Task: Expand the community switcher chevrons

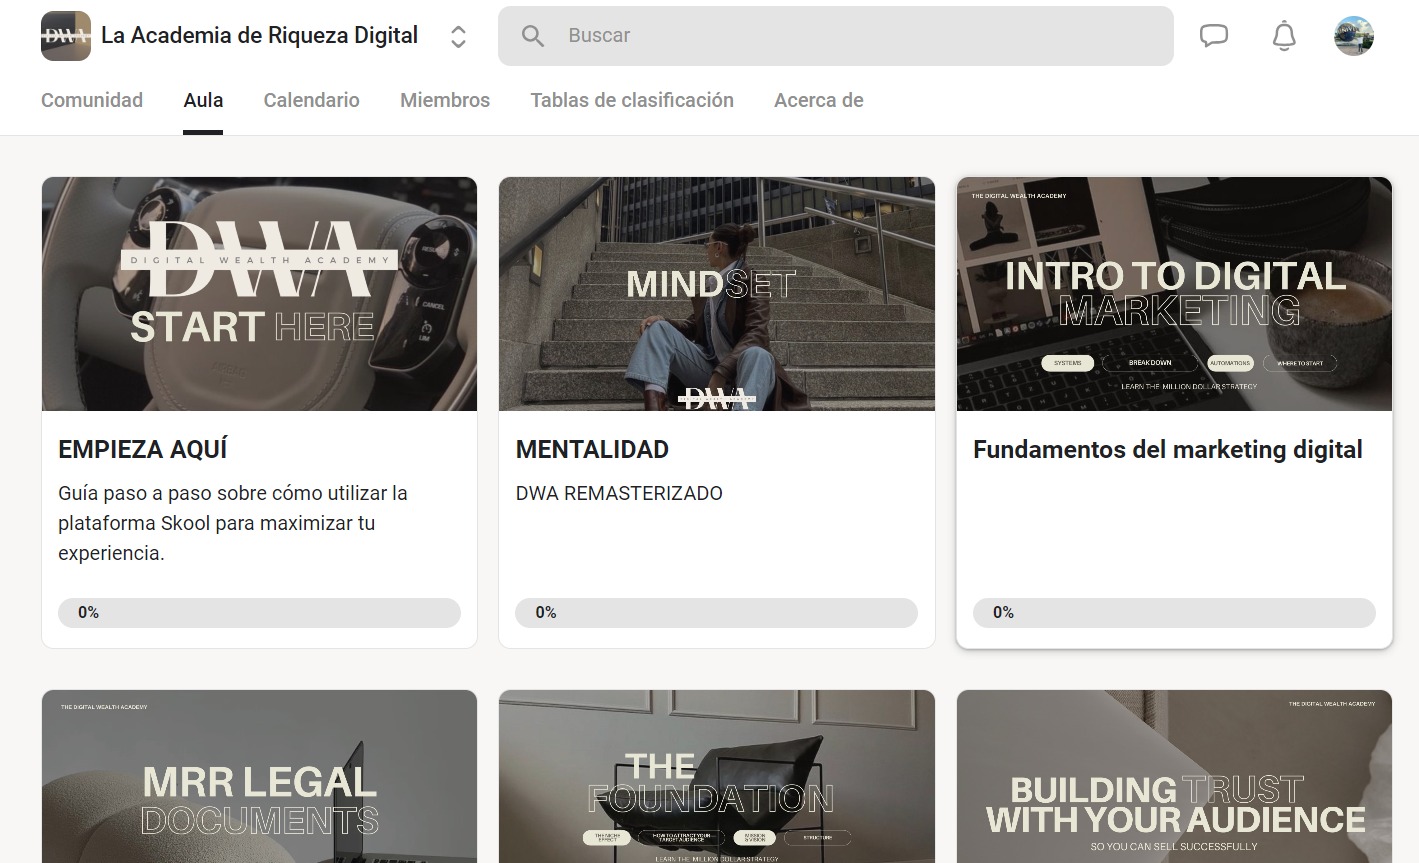Action: coord(458,37)
